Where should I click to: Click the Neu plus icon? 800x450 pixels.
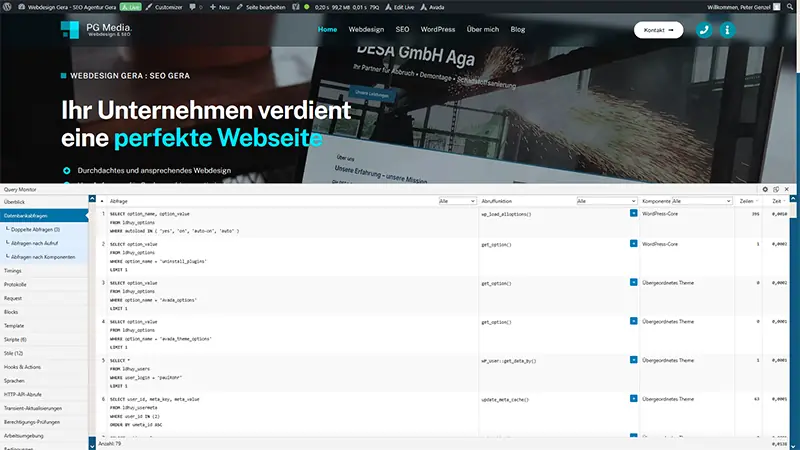[x=213, y=7]
